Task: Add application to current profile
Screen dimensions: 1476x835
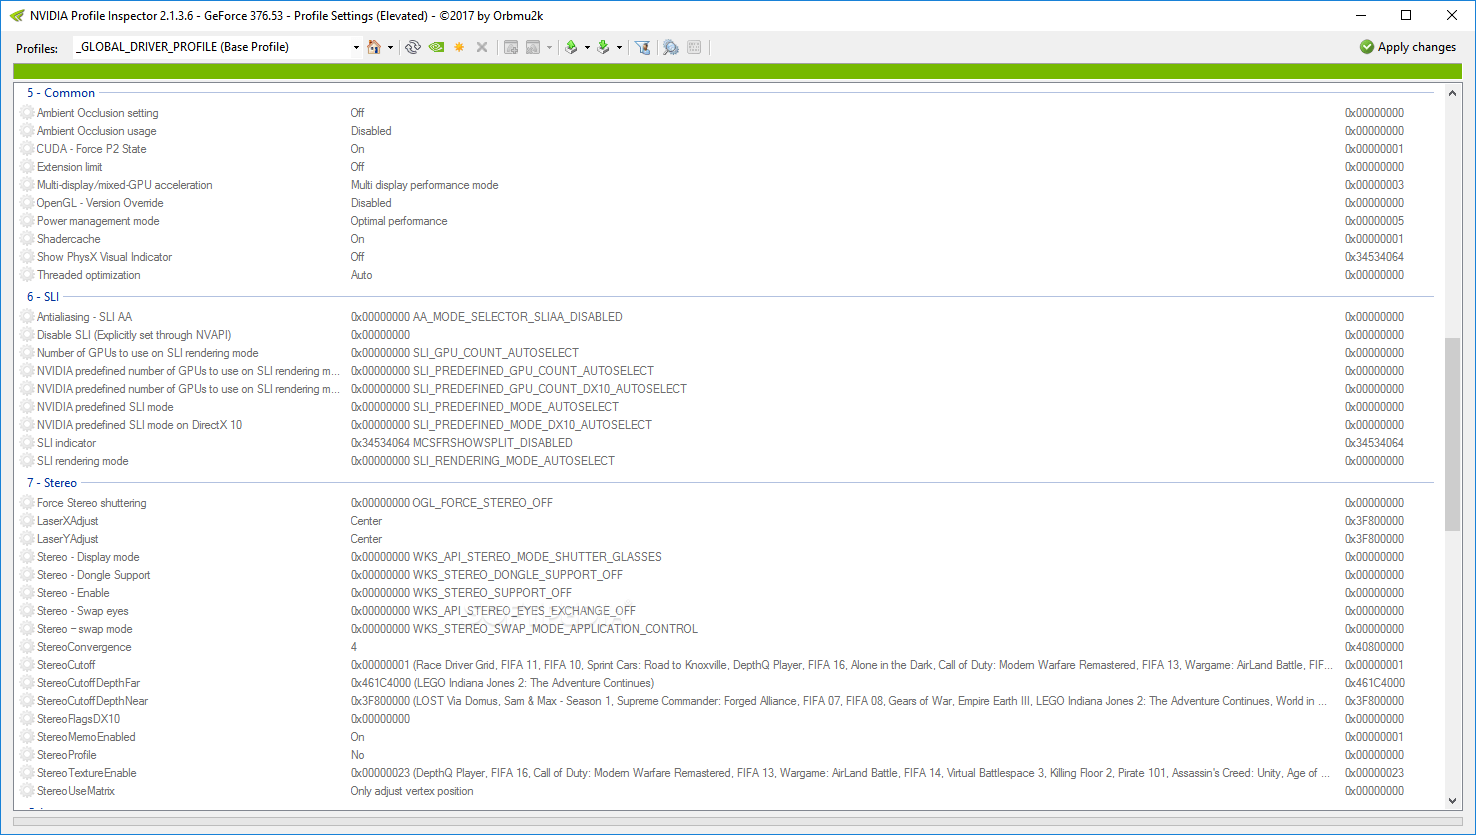Action: coord(510,46)
